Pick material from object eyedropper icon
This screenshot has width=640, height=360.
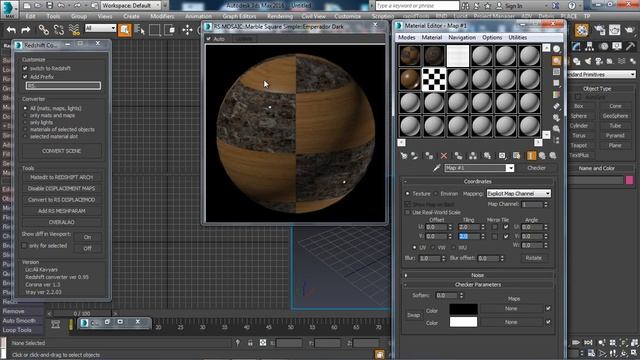click(436, 168)
